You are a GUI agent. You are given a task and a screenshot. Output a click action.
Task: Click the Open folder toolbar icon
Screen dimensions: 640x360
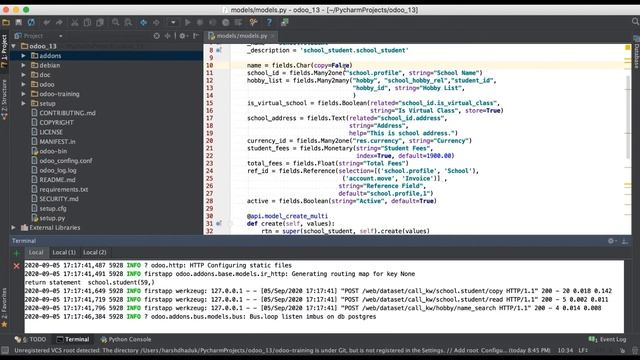[6, 22]
